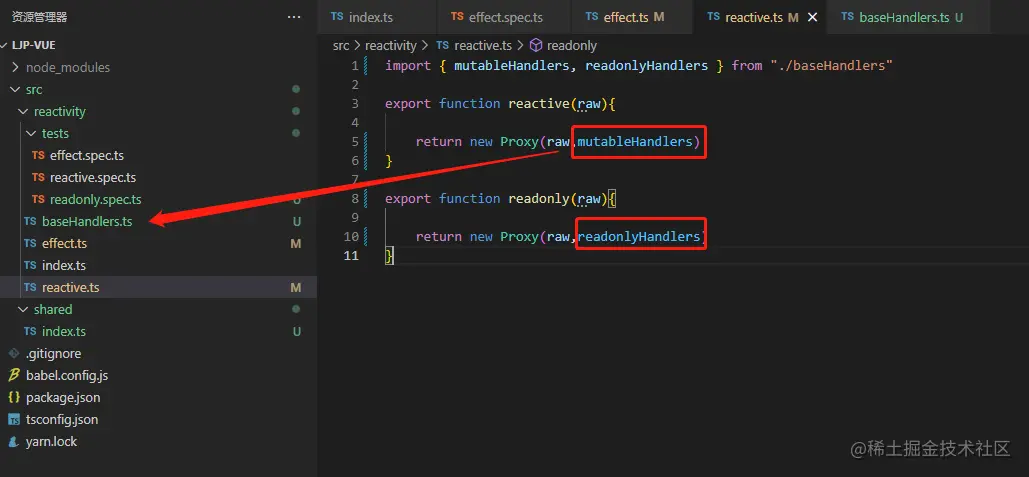
Task: Click line number 11 in the gutter
Action: point(352,256)
